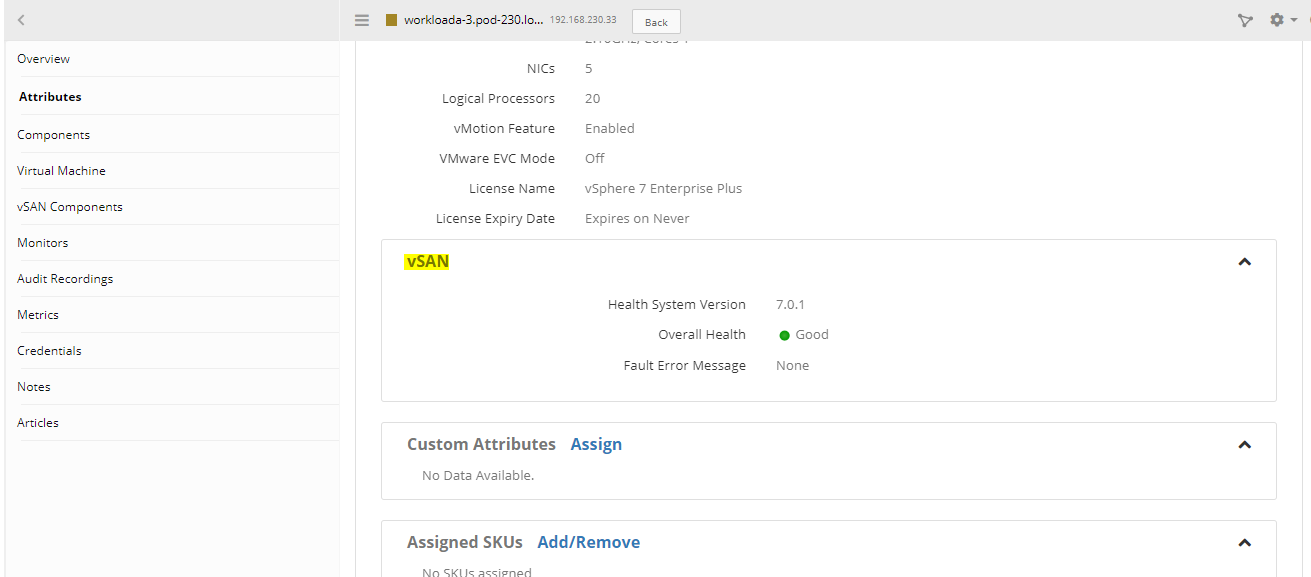The image size is (1311, 577).
Task: Open the dropdown arrow next to the gear
Action: [1296, 21]
